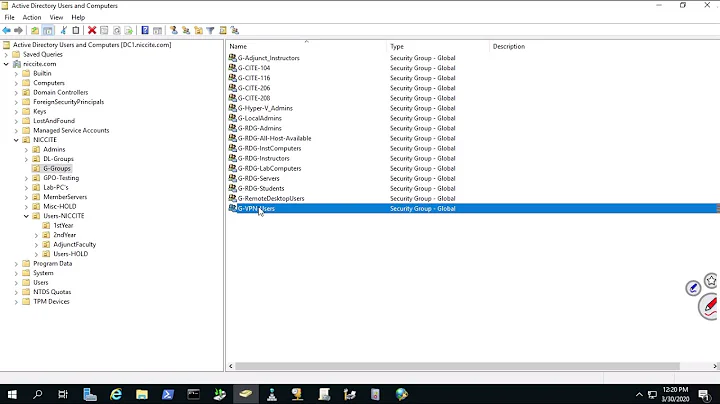Click the star annotation circle
Viewport: 720px width, 404px height.
(712, 280)
